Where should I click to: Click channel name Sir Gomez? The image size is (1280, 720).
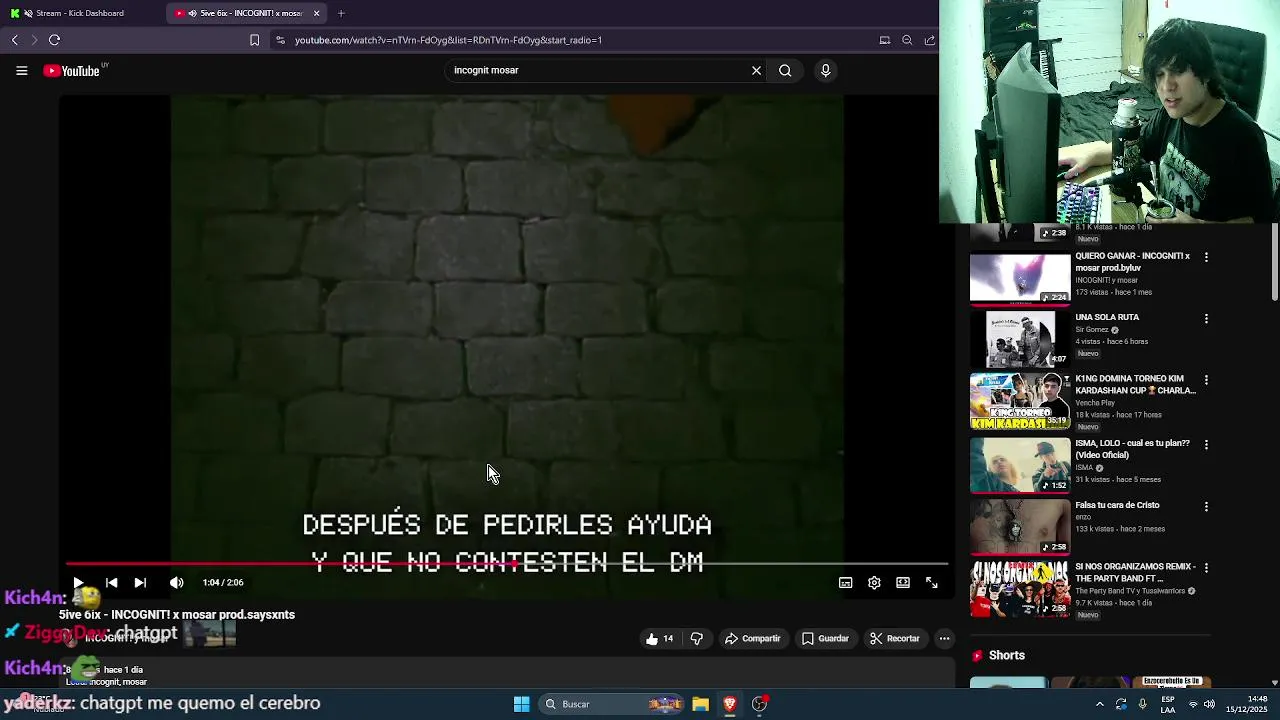tap(1092, 330)
